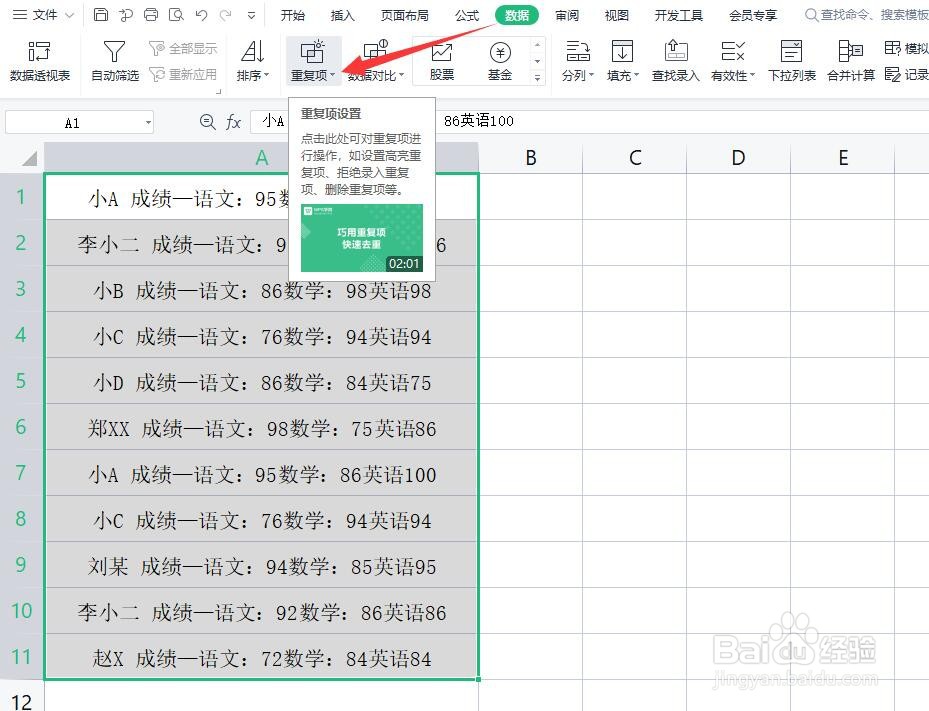This screenshot has height=711, width=929.
Task: Click the fx insert function icon
Action: [x=233, y=121]
